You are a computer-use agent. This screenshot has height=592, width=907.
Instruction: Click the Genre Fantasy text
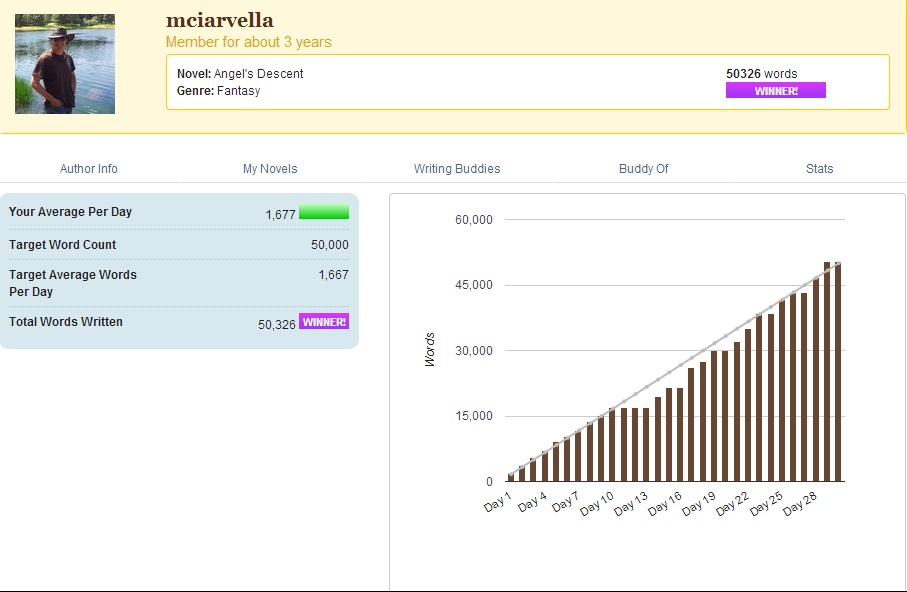218,91
